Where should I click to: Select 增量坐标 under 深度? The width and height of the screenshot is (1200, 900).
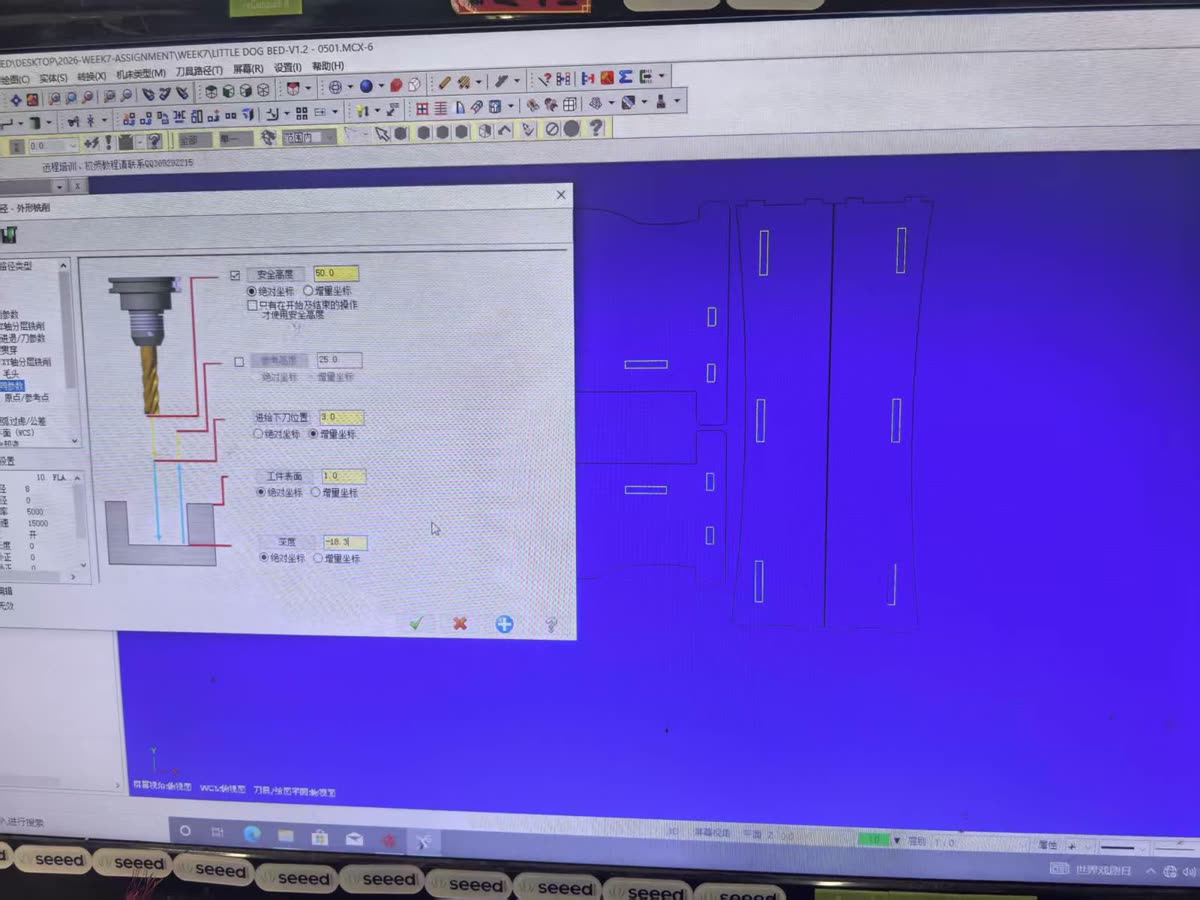point(318,558)
